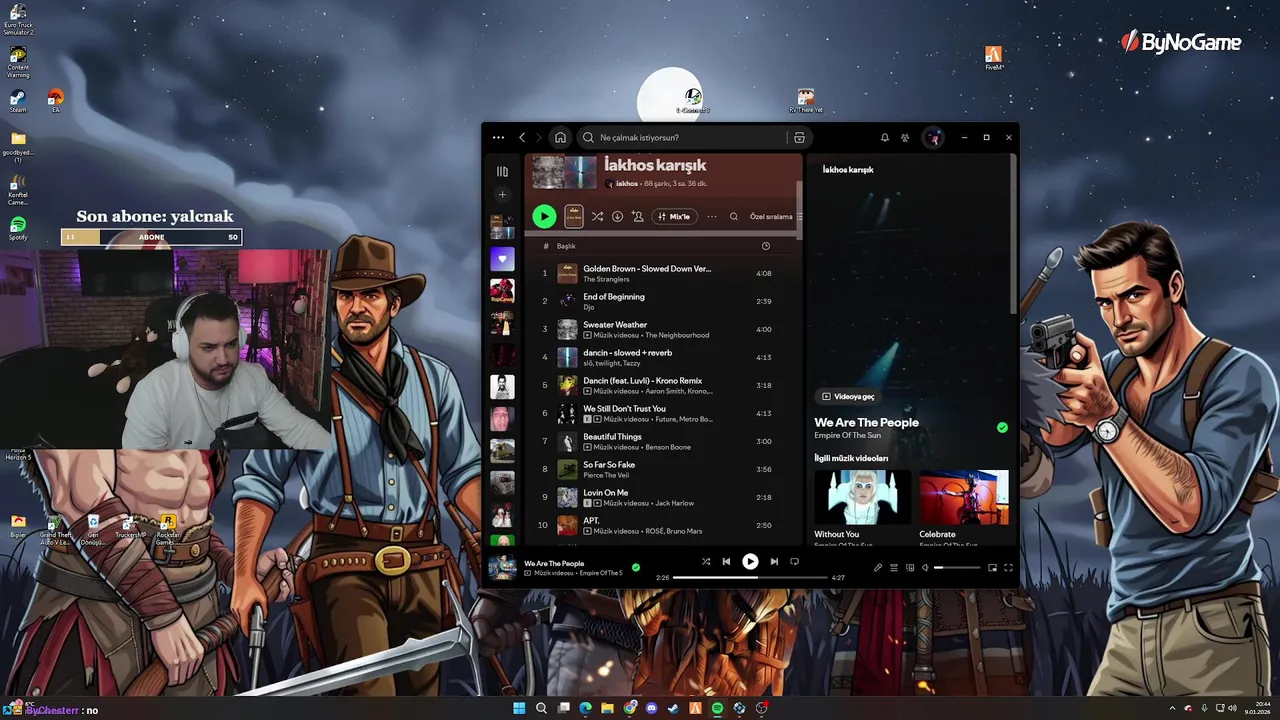Collapse the Your Library sidebar
This screenshot has width=1280, height=720.
(502, 171)
